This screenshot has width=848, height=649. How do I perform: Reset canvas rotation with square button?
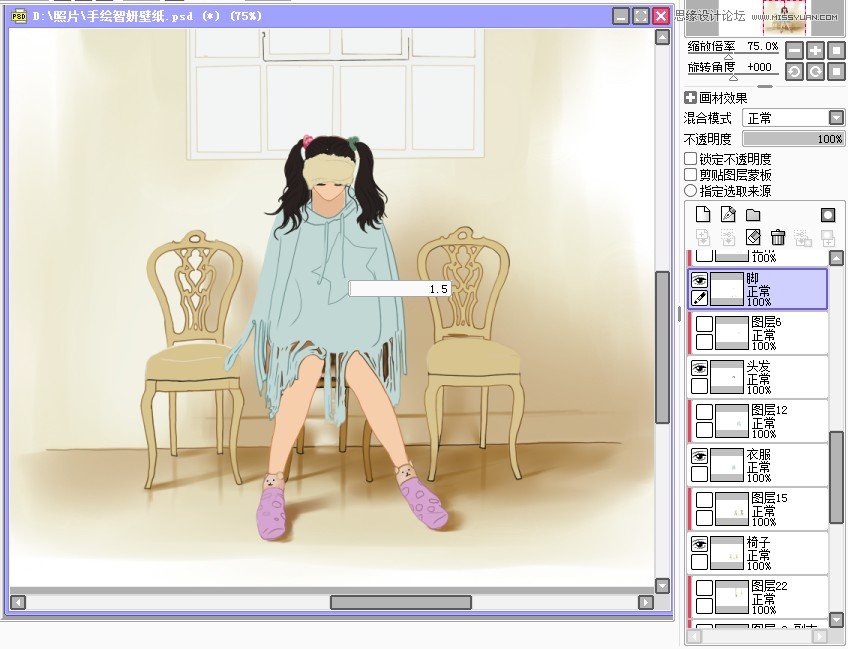(x=837, y=71)
